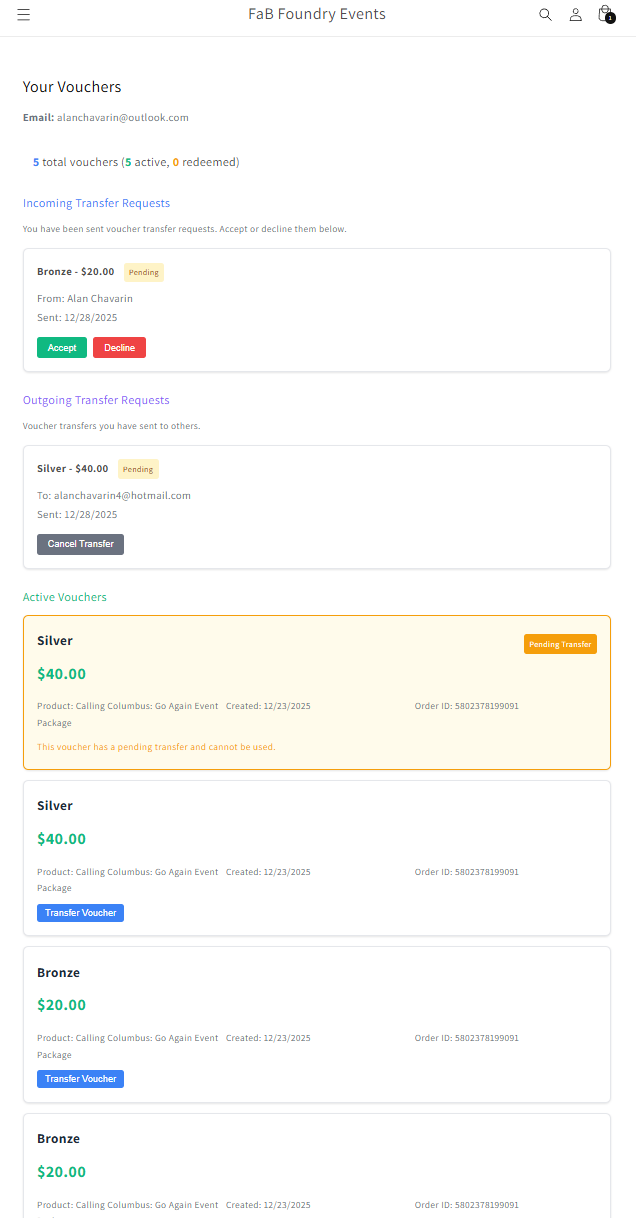Open the shopping cart icon

[x=604, y=14]
